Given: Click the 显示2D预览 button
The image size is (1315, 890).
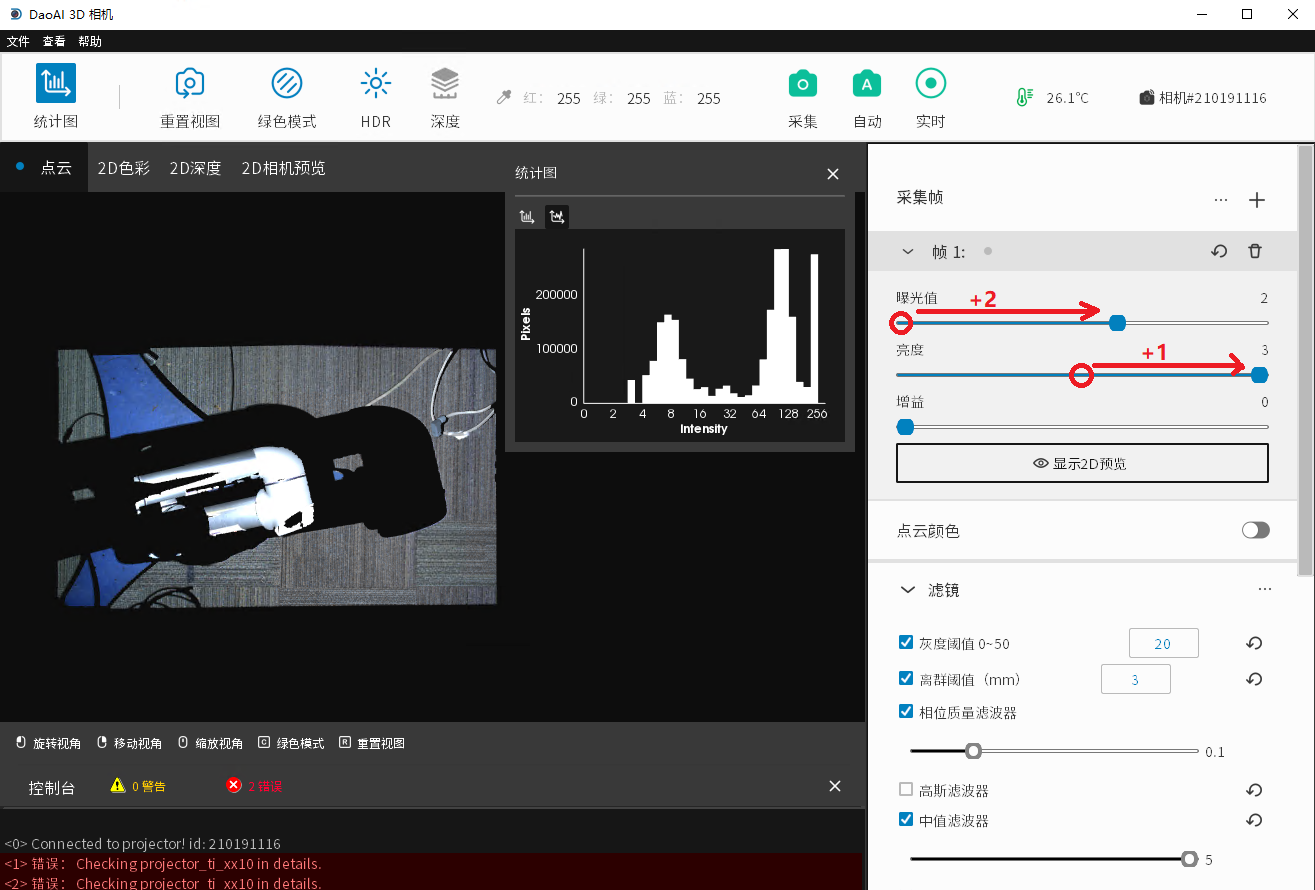Looking at the screenshot, I should pyautogui.click(x=1082, y=463).
